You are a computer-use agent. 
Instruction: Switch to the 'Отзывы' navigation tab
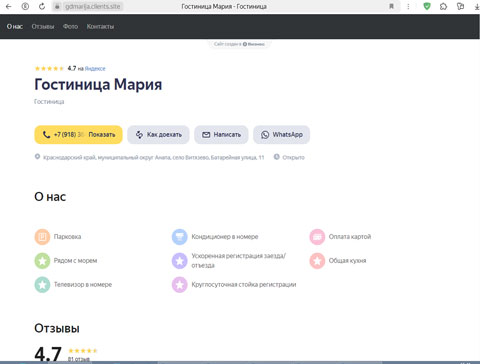(43, 26)
